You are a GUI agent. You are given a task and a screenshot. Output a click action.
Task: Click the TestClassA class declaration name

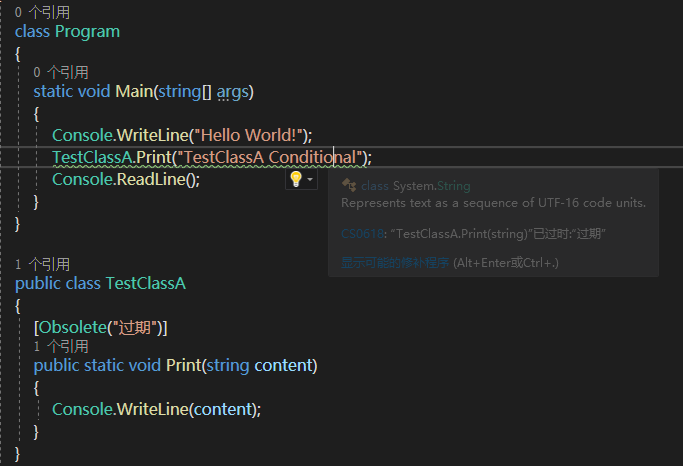tap(146, 283)
